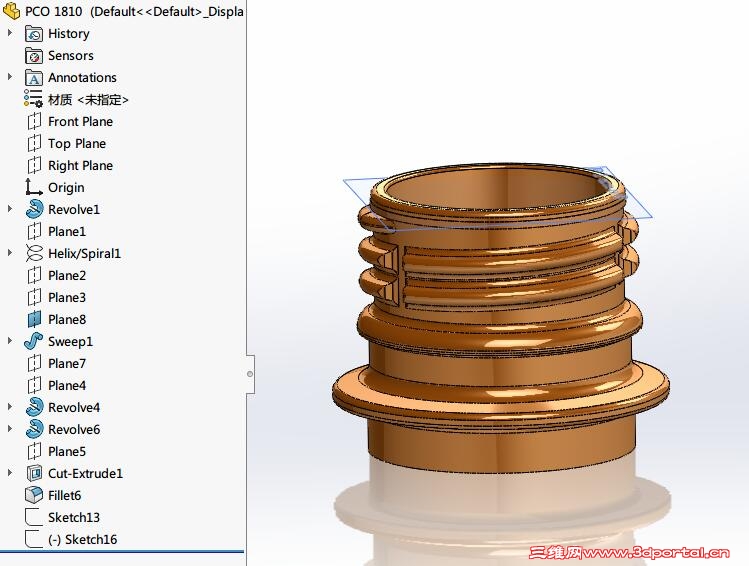The height and width of the screenshot is (566, 749).
Task: Select the Sweep1 label
Action: pos(70,342)
